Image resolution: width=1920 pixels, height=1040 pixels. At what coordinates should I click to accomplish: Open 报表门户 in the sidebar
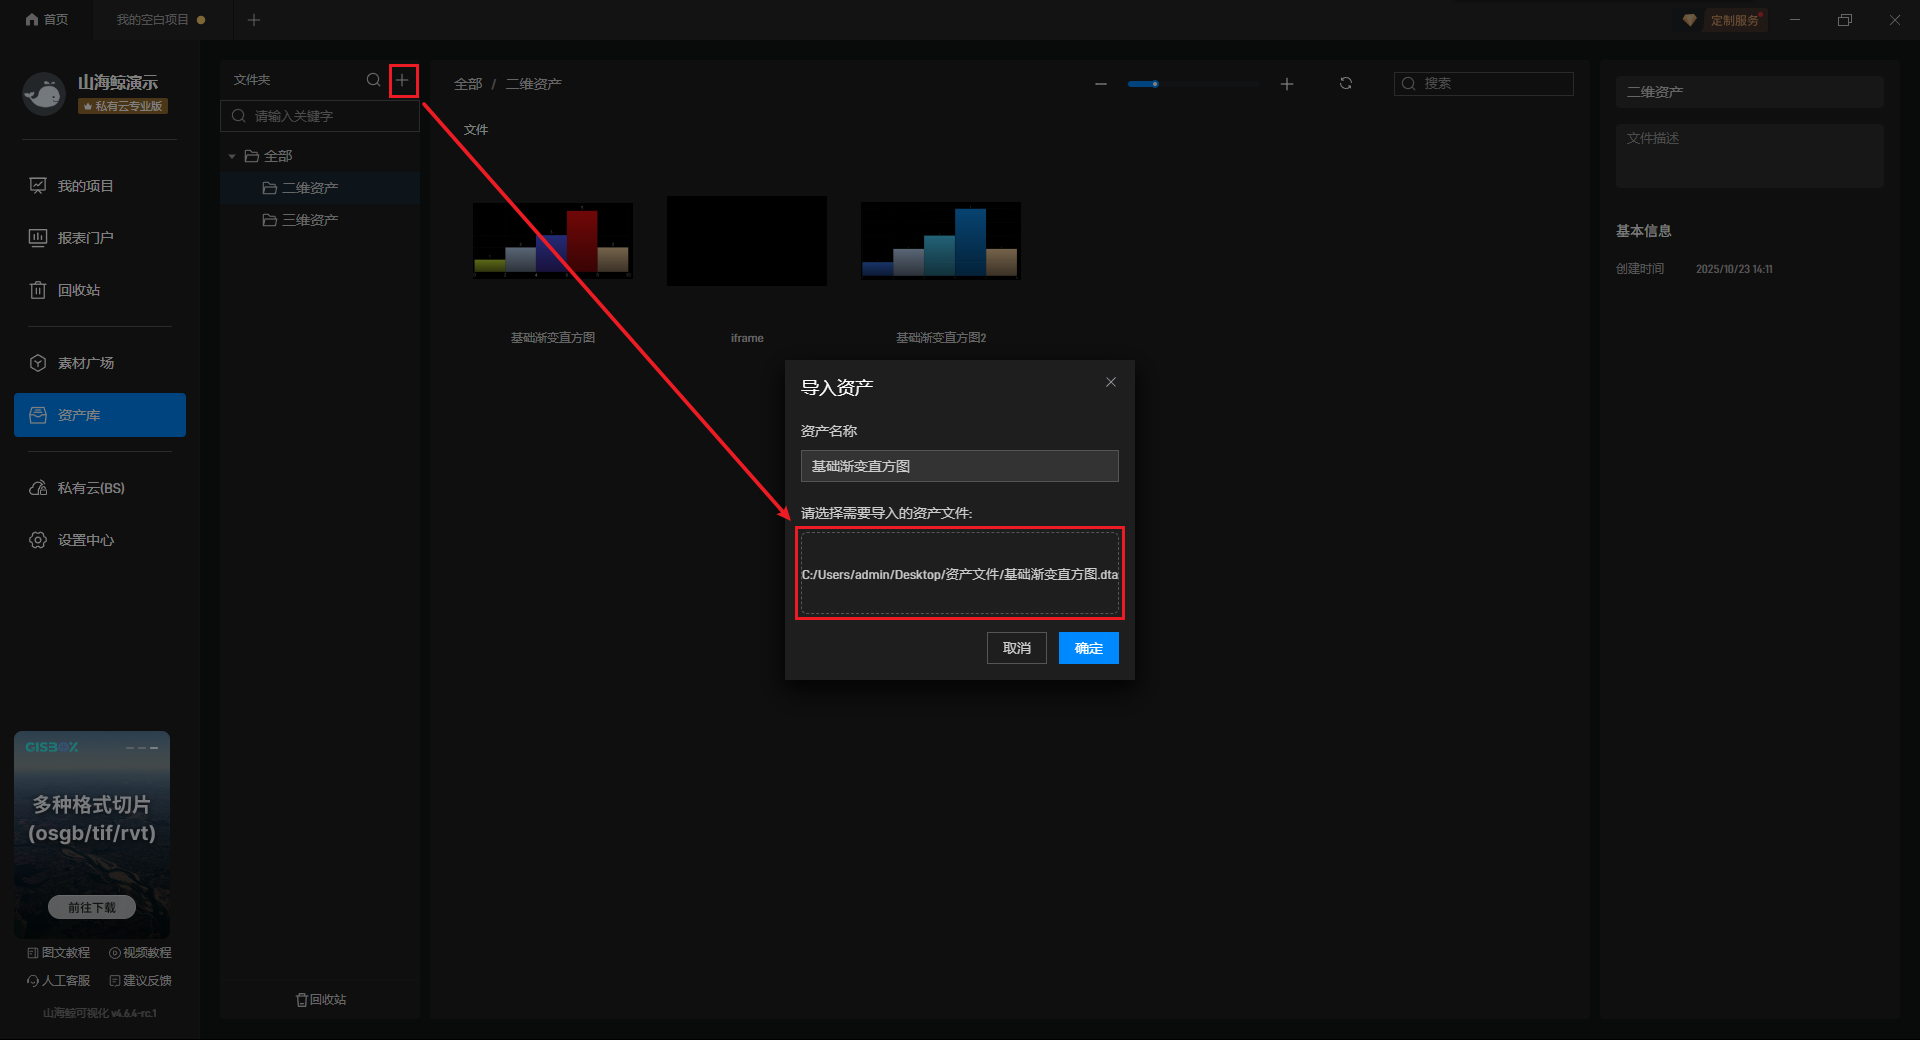100,238
